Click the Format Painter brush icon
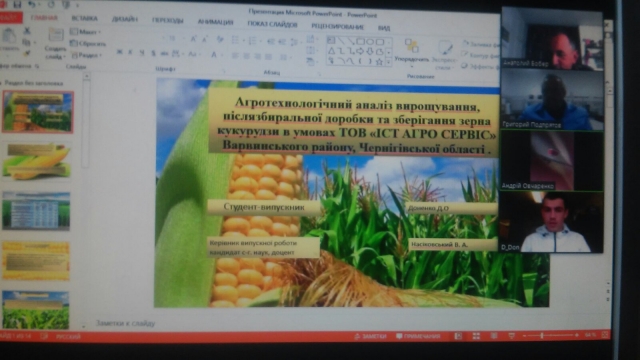Image resolution: width=640 pixels, height=360 pixels. [x=27, y=53]
